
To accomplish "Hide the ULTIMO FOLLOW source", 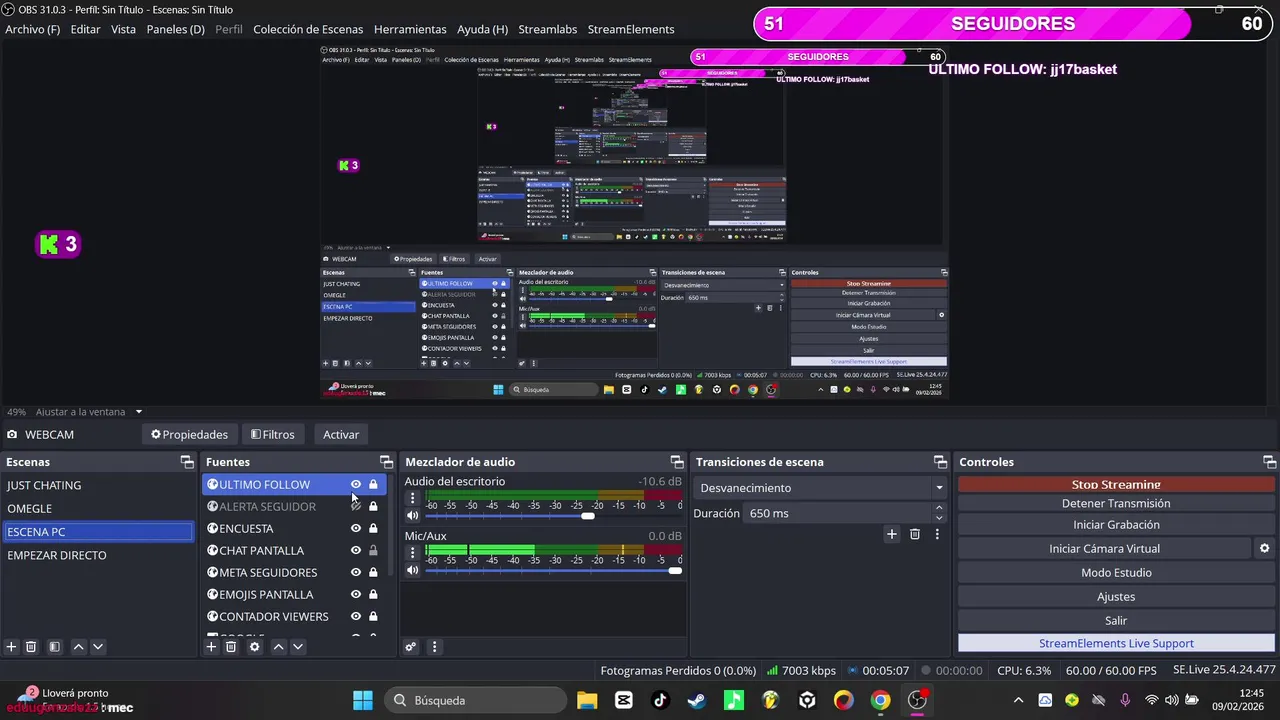I will click(355, 484).
